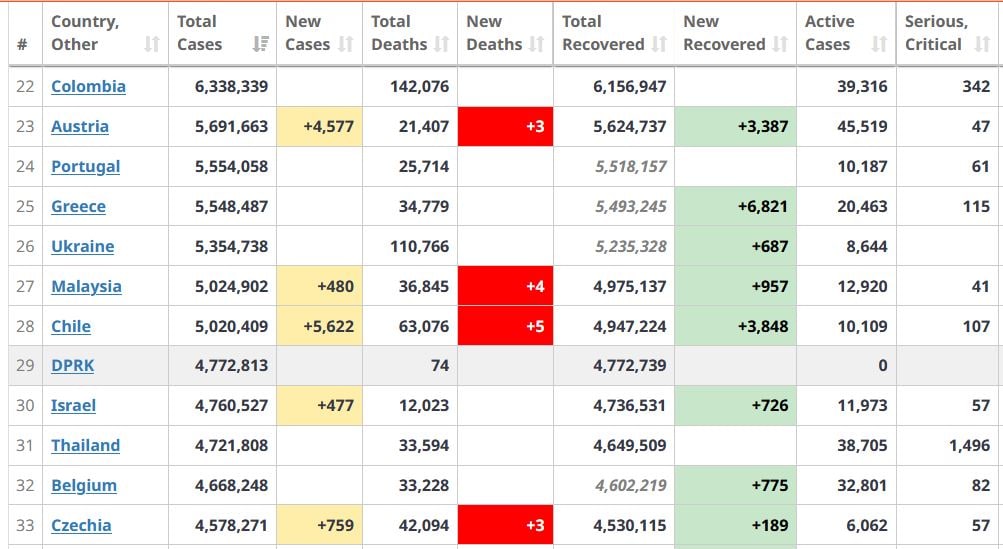
Task: Open the Israel country link
Action: click(74, 406)
